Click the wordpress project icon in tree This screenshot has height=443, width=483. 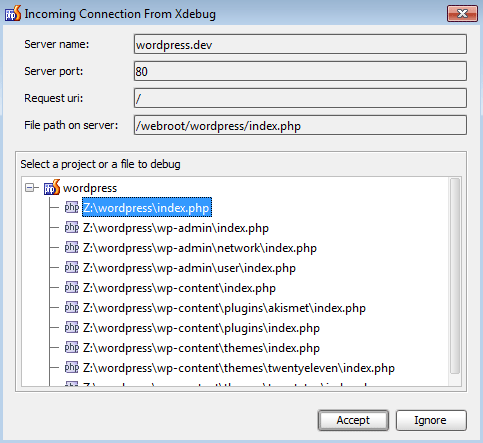52,187
